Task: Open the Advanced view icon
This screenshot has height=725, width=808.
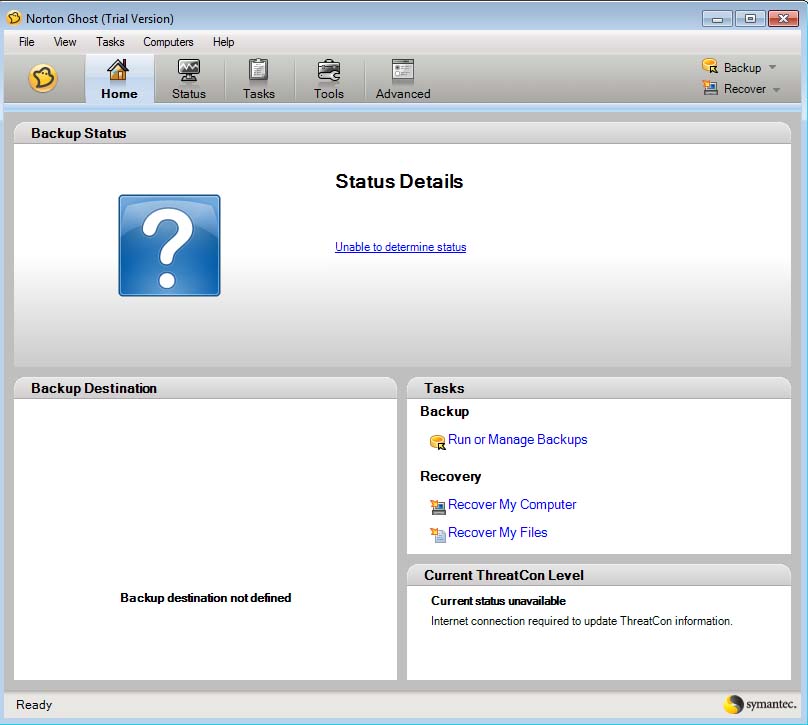Action: click(402, 70)
